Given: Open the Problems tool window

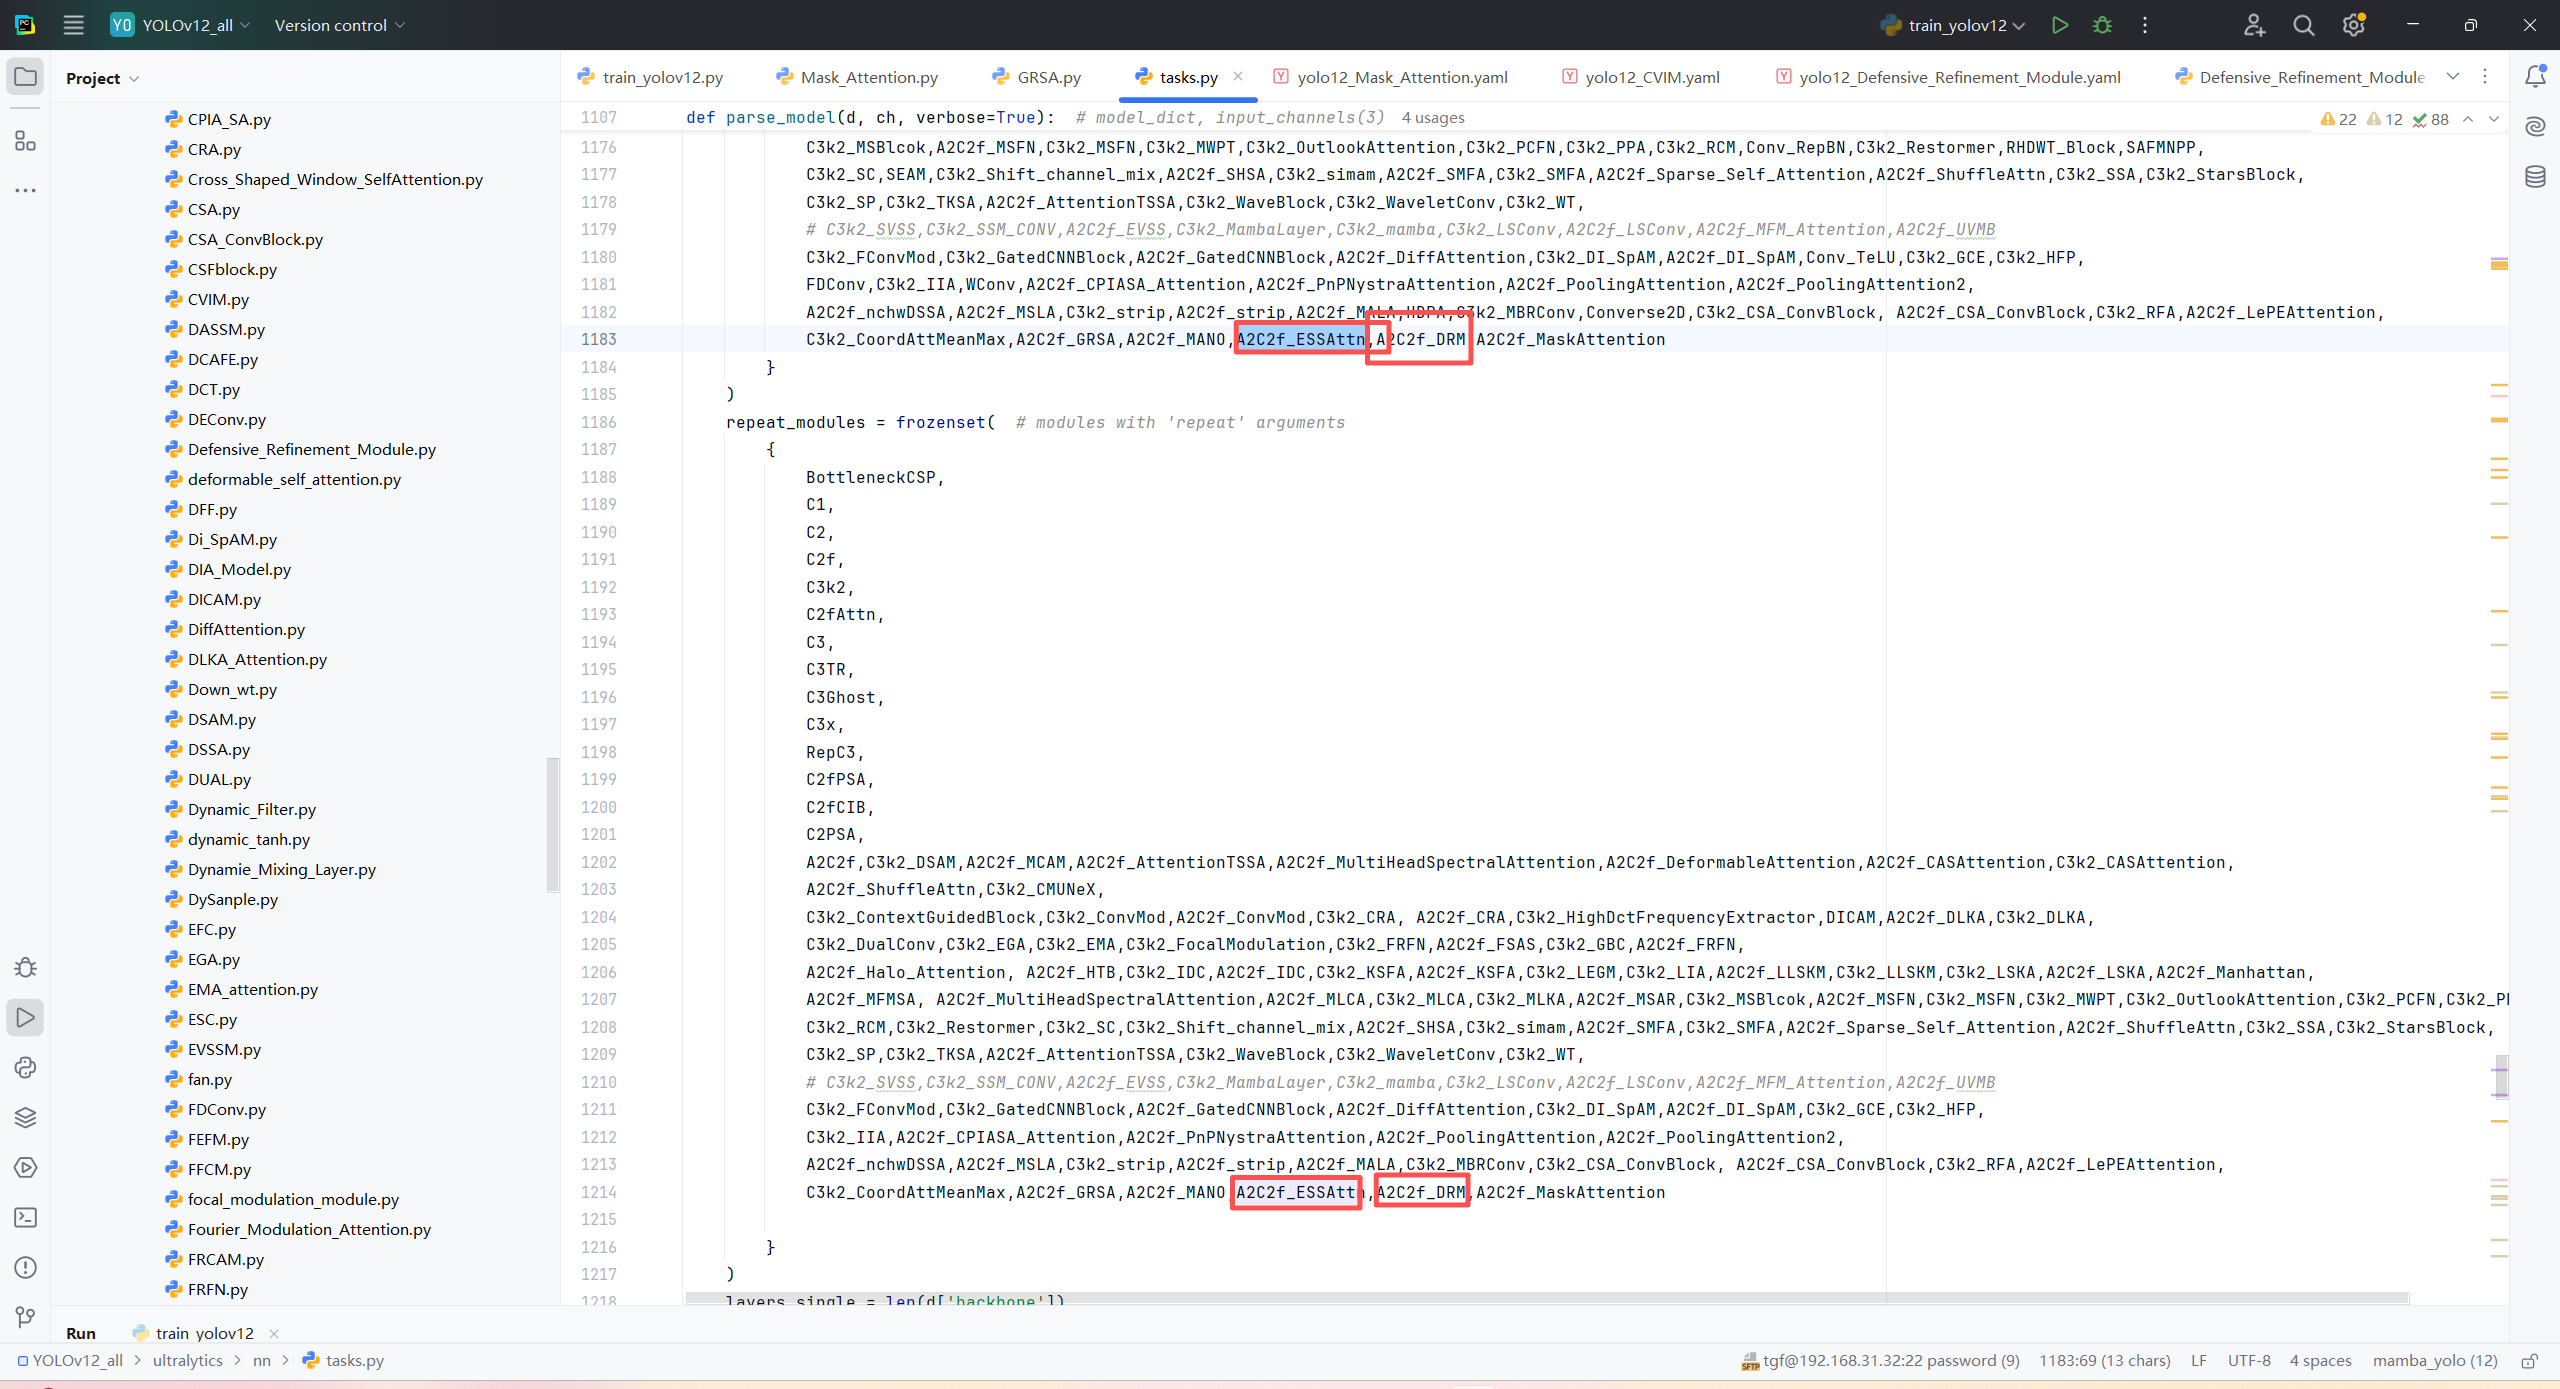Looking at the screenshot, I should pyautogui.click(x=25, y=1267).
